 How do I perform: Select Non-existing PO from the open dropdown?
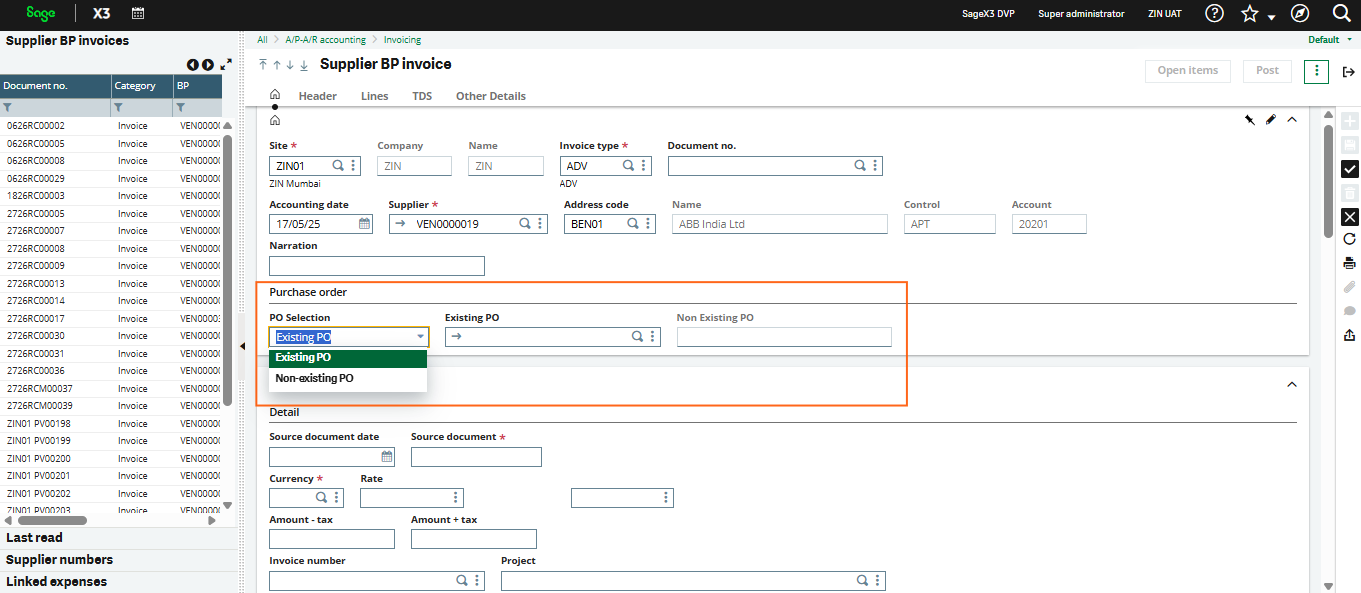pos(316,378)
